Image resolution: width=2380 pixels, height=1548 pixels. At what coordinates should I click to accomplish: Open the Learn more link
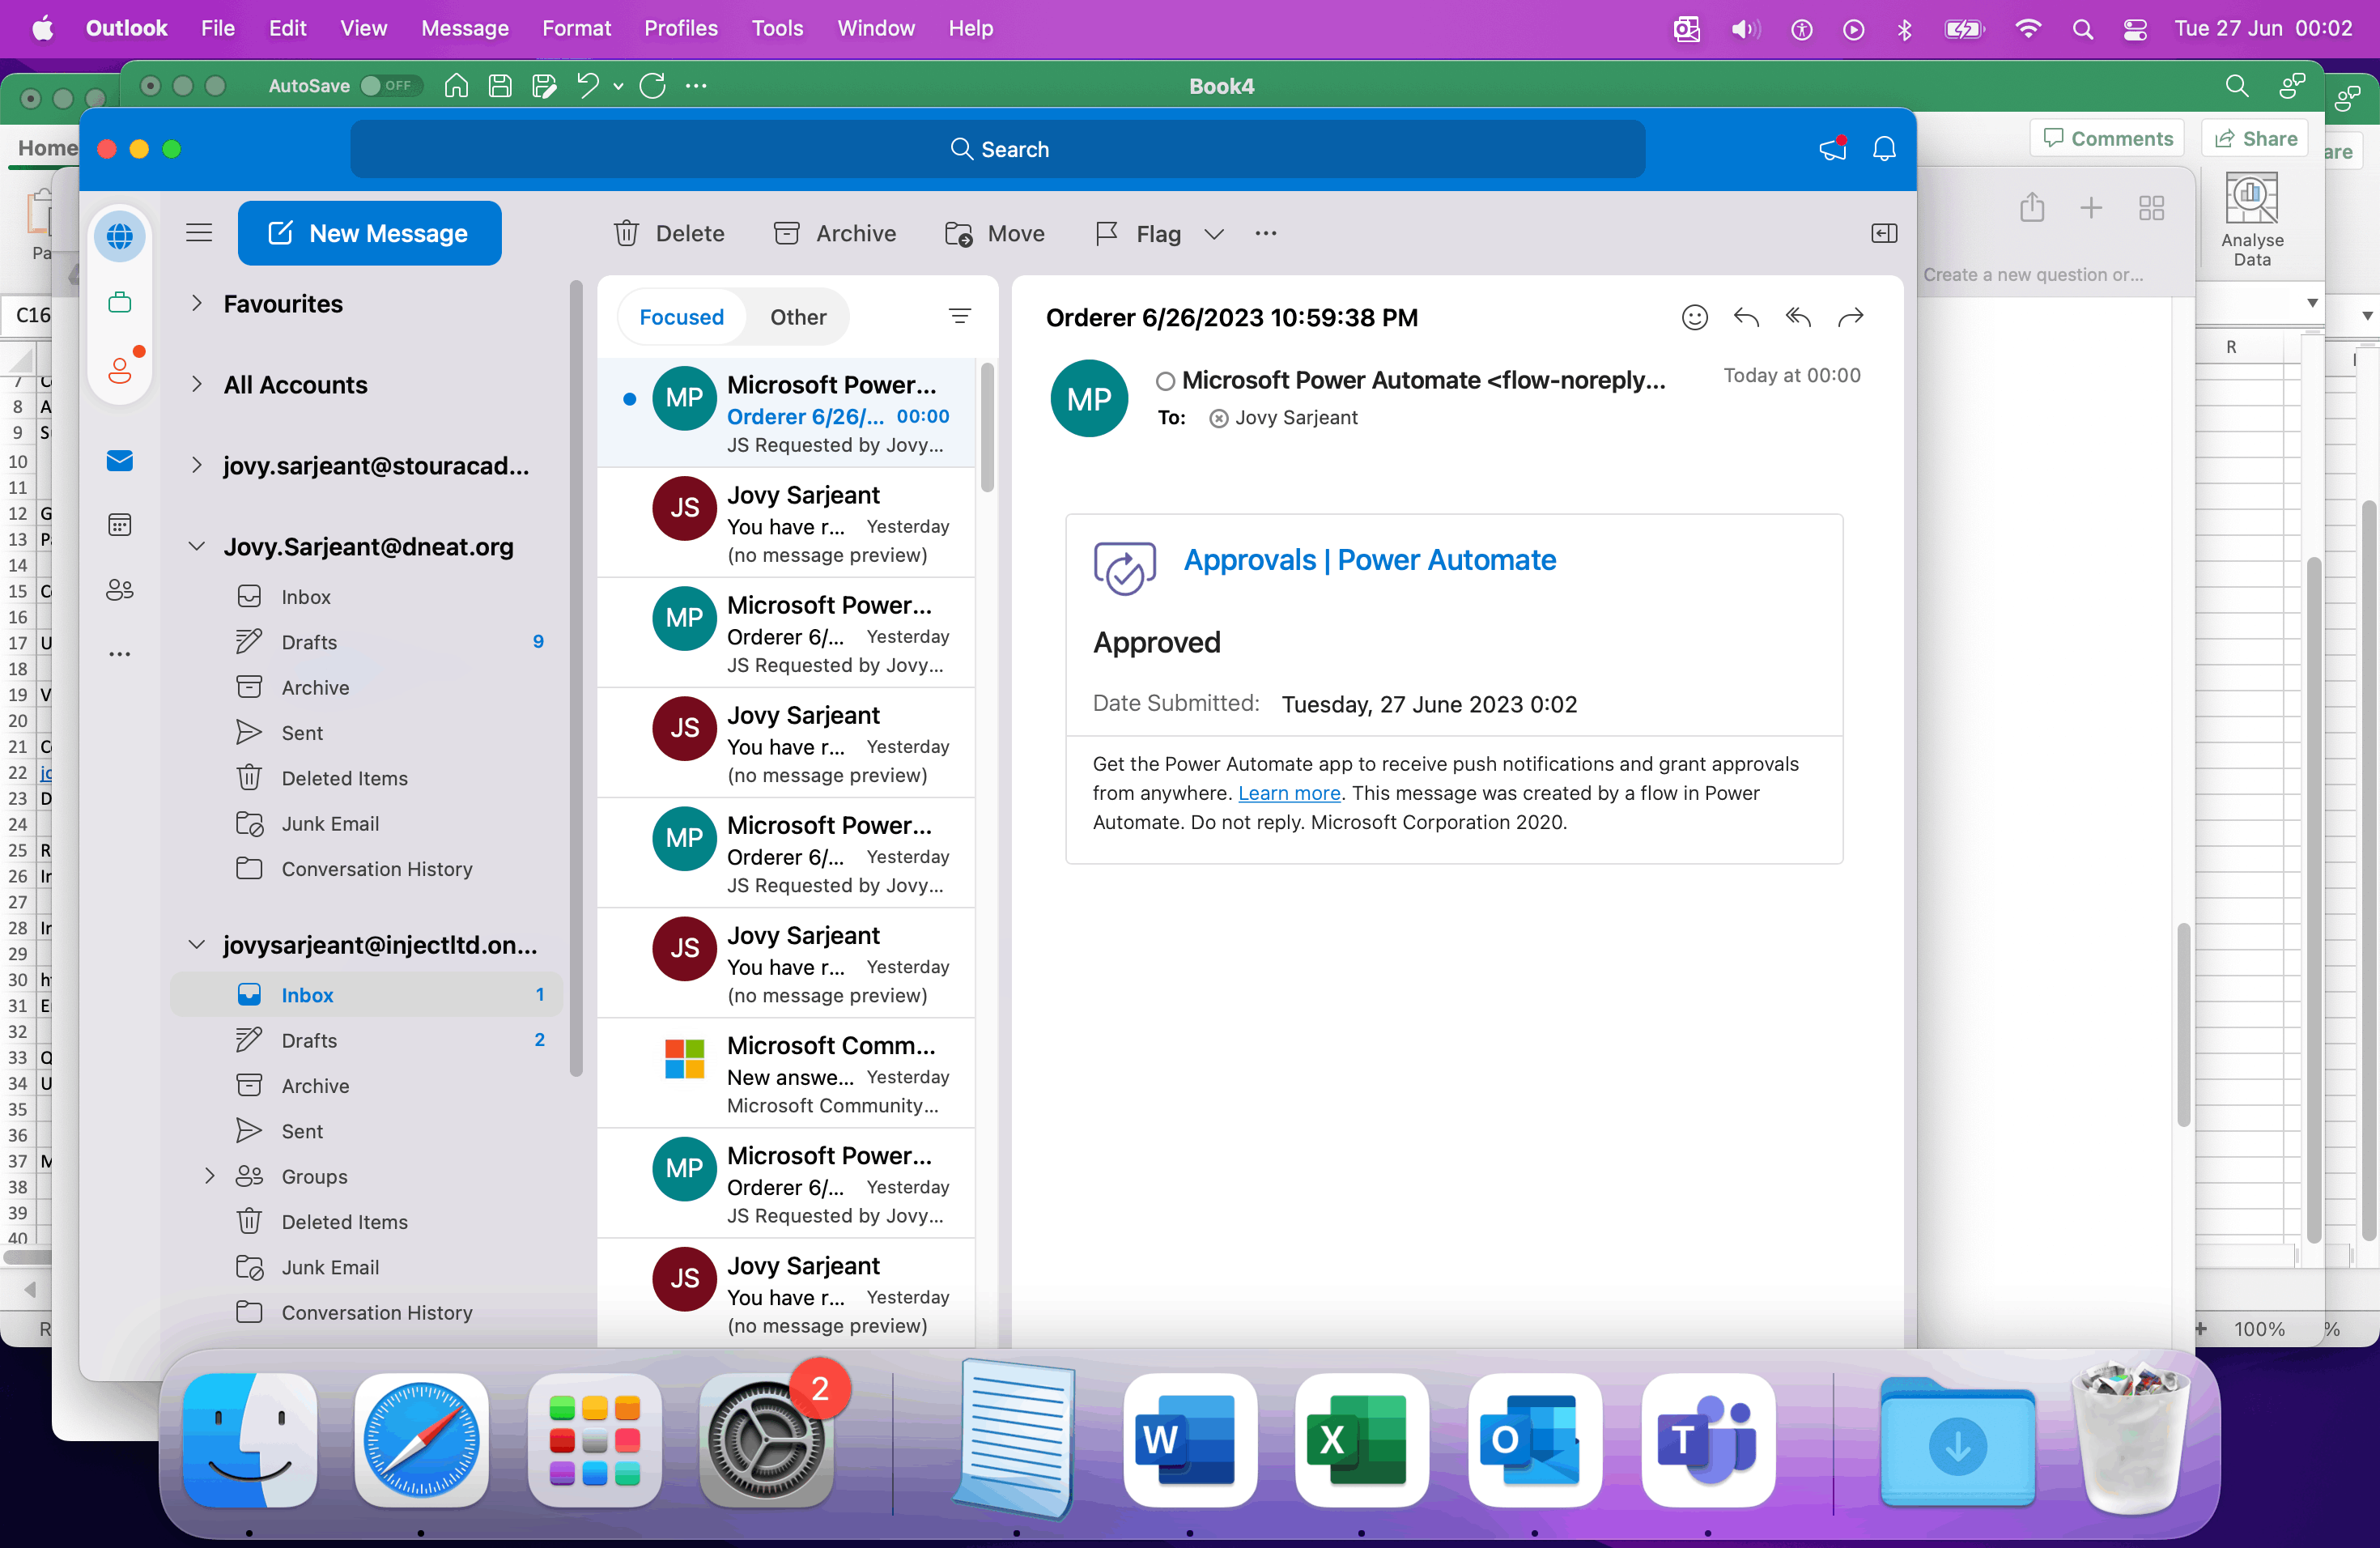(1289, 793)
